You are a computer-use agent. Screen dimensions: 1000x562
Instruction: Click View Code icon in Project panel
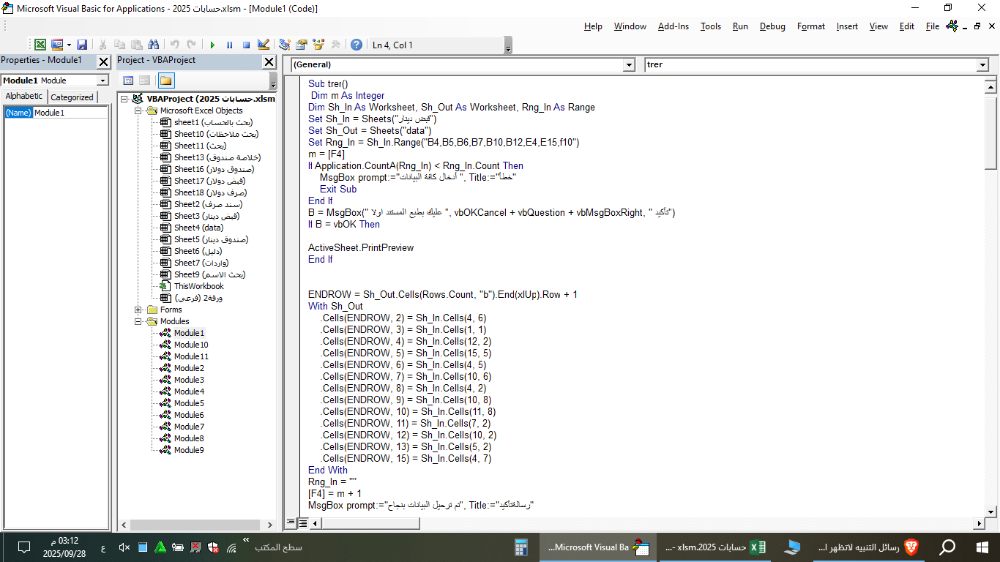pyautogui.click(x=128, y=80)
